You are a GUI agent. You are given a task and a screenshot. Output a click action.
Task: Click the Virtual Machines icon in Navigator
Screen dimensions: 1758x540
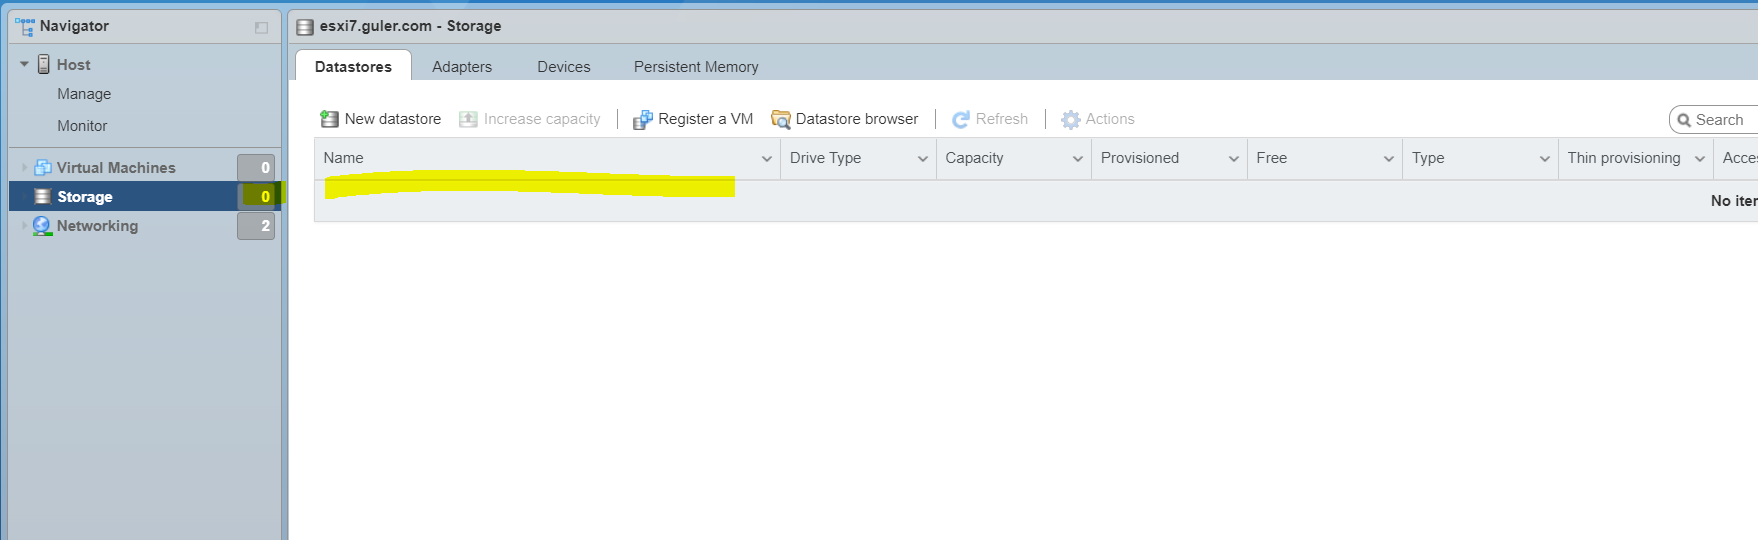point(43,167)
